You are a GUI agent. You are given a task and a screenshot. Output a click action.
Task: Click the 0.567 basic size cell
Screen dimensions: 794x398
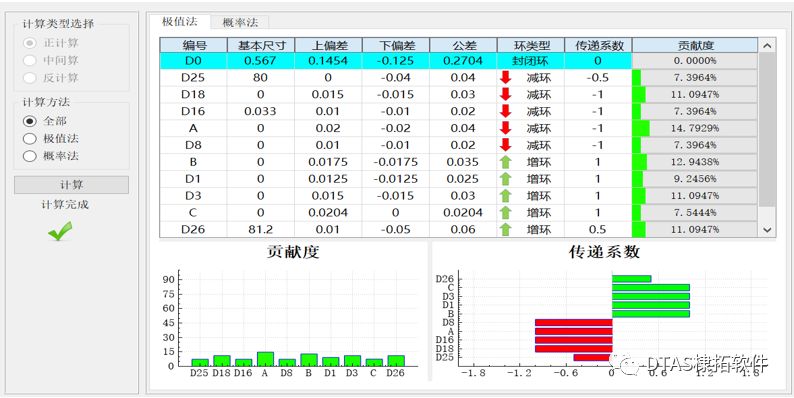(261, 61)
